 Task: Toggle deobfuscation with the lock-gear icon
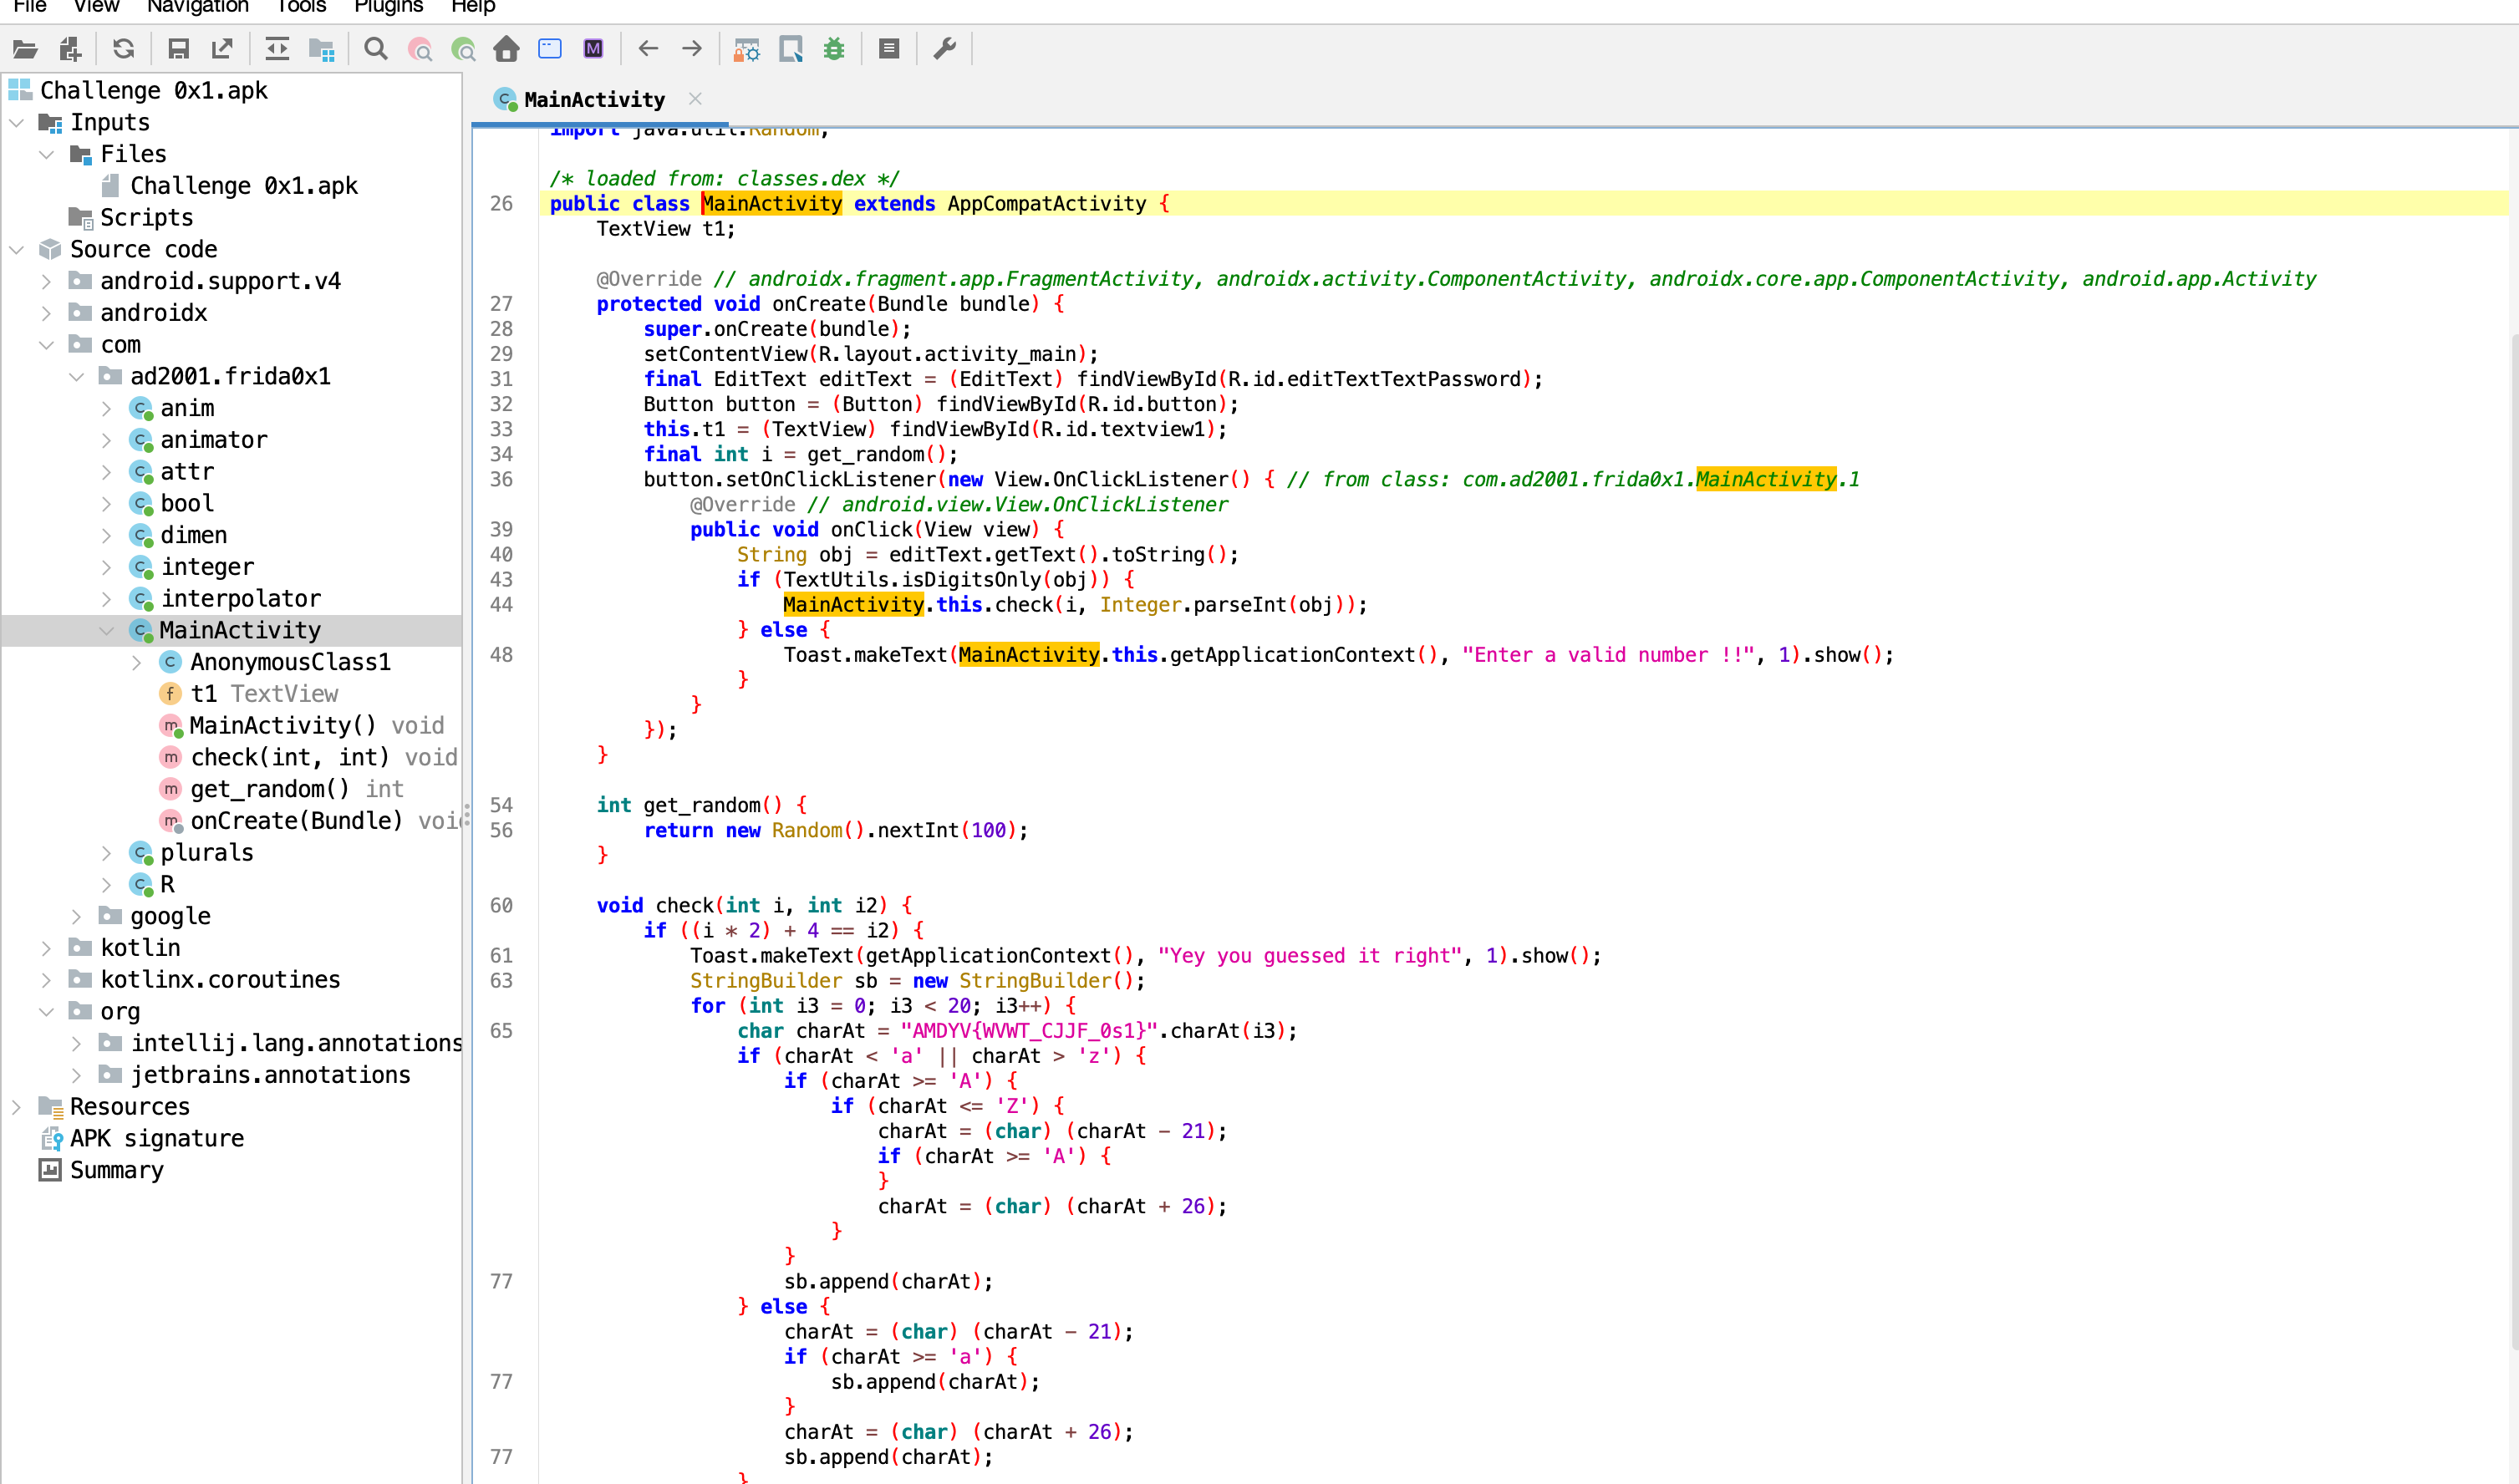(746, 49)
